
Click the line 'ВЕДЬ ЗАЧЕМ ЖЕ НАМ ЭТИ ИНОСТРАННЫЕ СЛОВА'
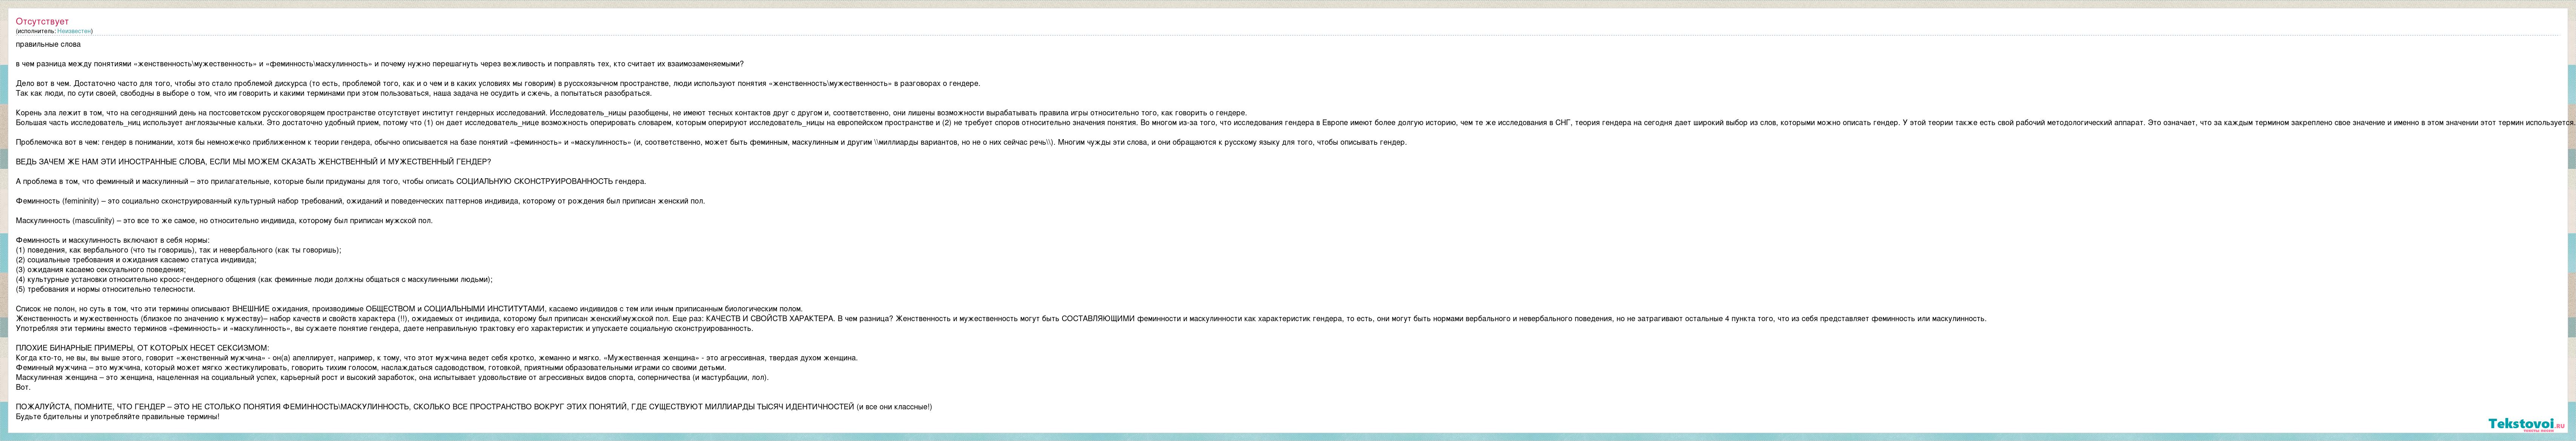253,162
